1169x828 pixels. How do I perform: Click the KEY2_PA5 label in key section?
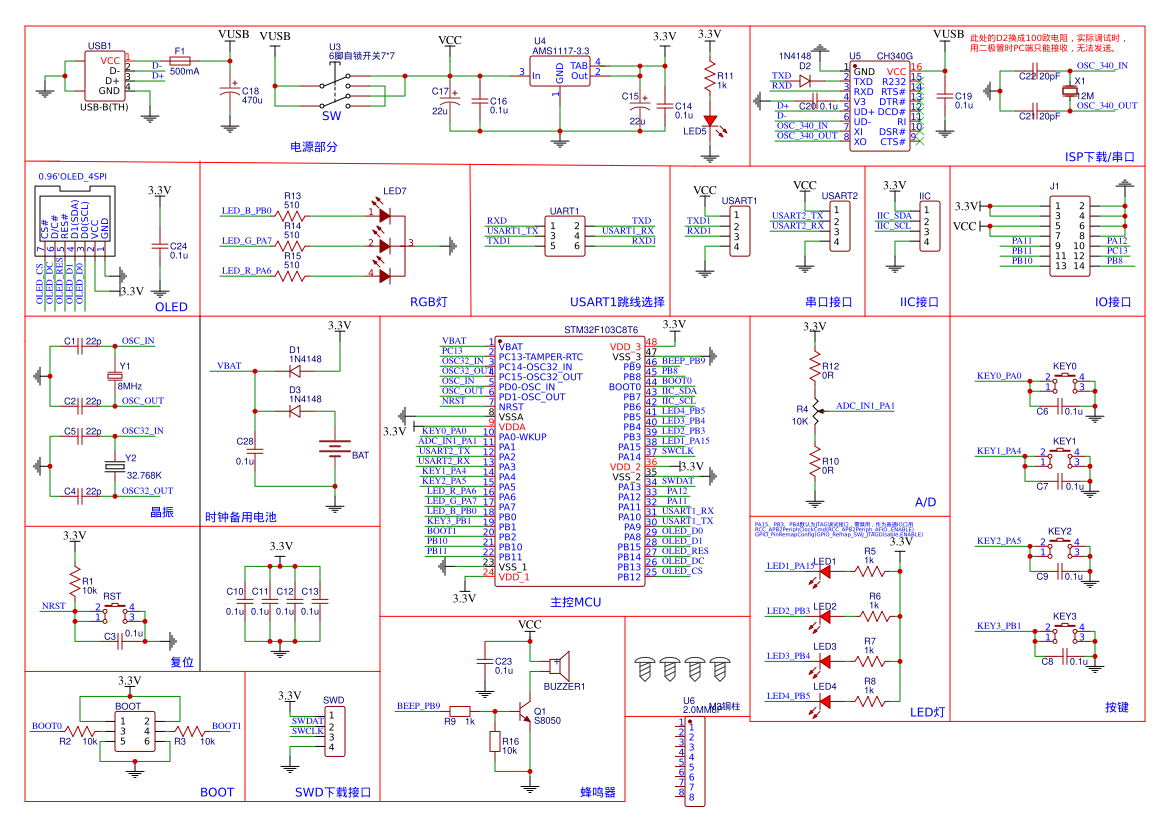tap(999, 541)
